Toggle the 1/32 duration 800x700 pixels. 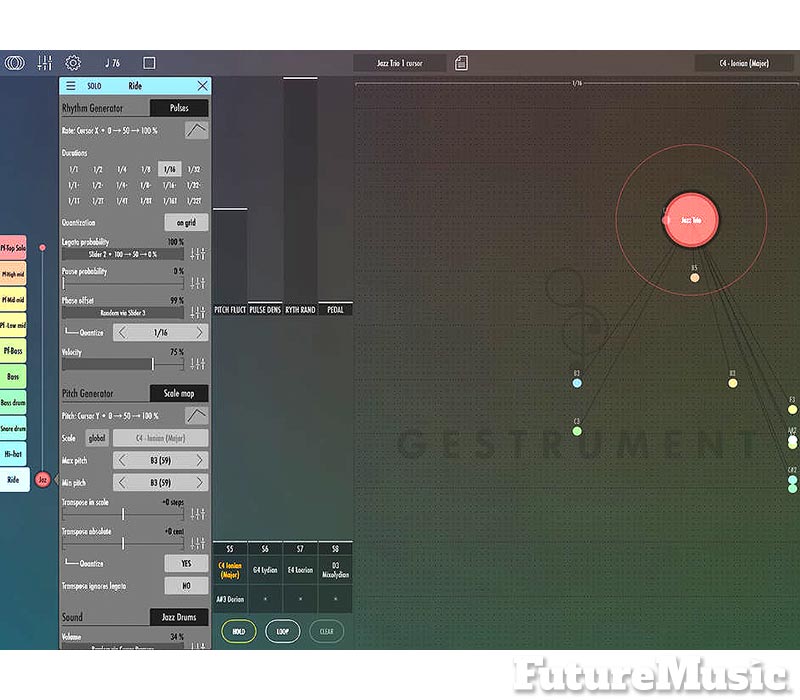194,169
